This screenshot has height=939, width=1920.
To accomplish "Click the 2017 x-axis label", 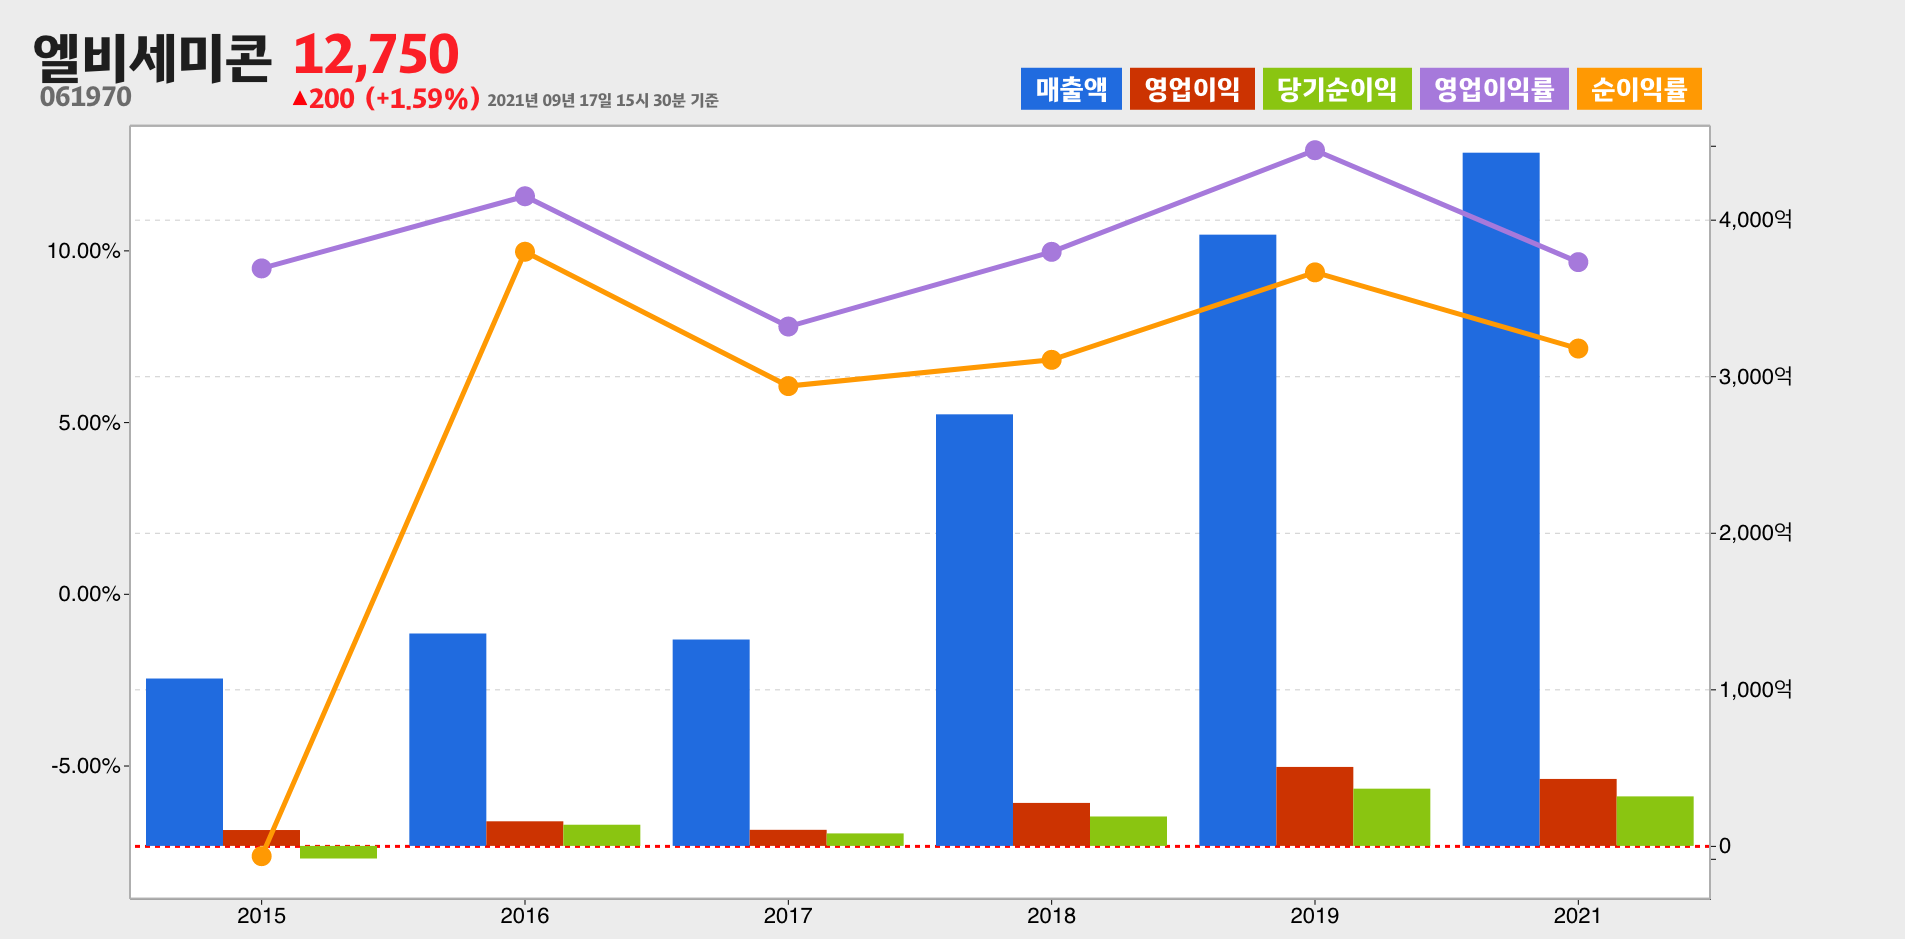I will (788, 916).
